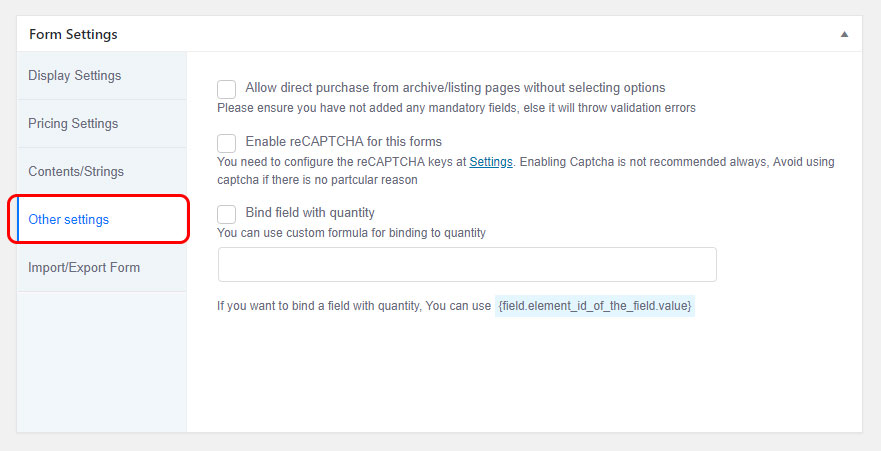Click the Form Settings panel title

coord(73,34)
